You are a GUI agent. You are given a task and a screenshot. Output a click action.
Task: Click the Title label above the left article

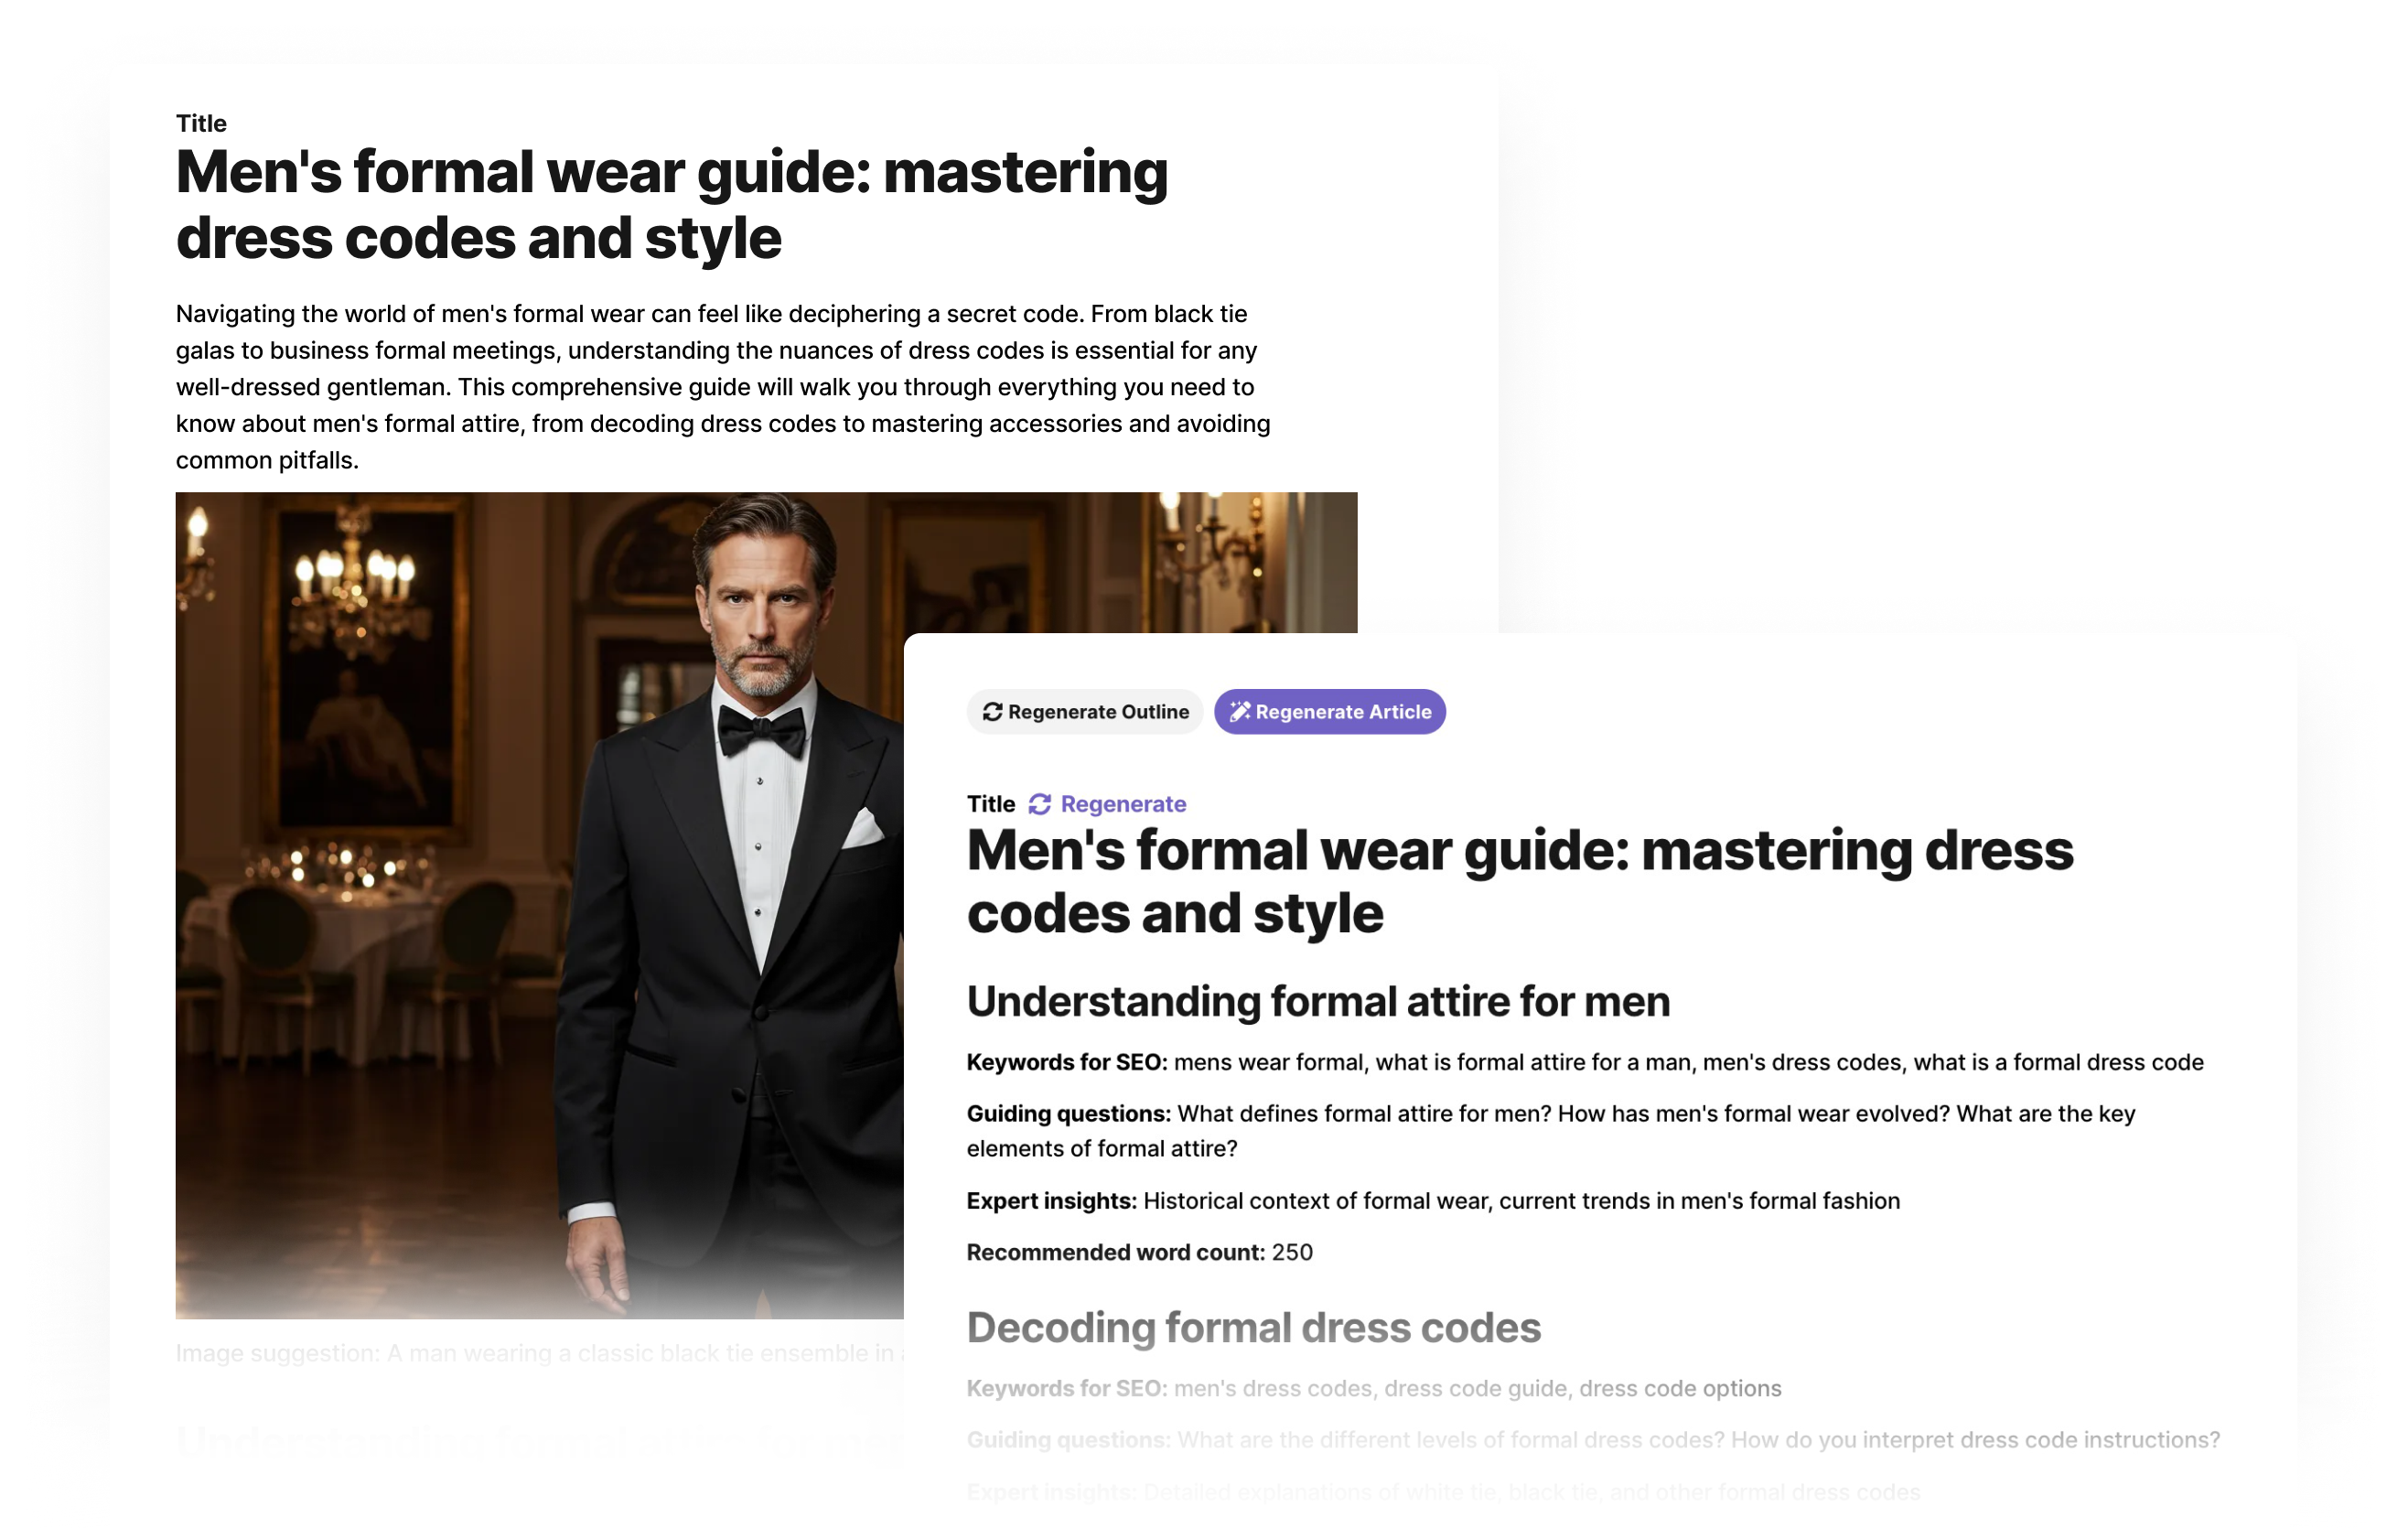pyautogui.click(x=201, y=123)
